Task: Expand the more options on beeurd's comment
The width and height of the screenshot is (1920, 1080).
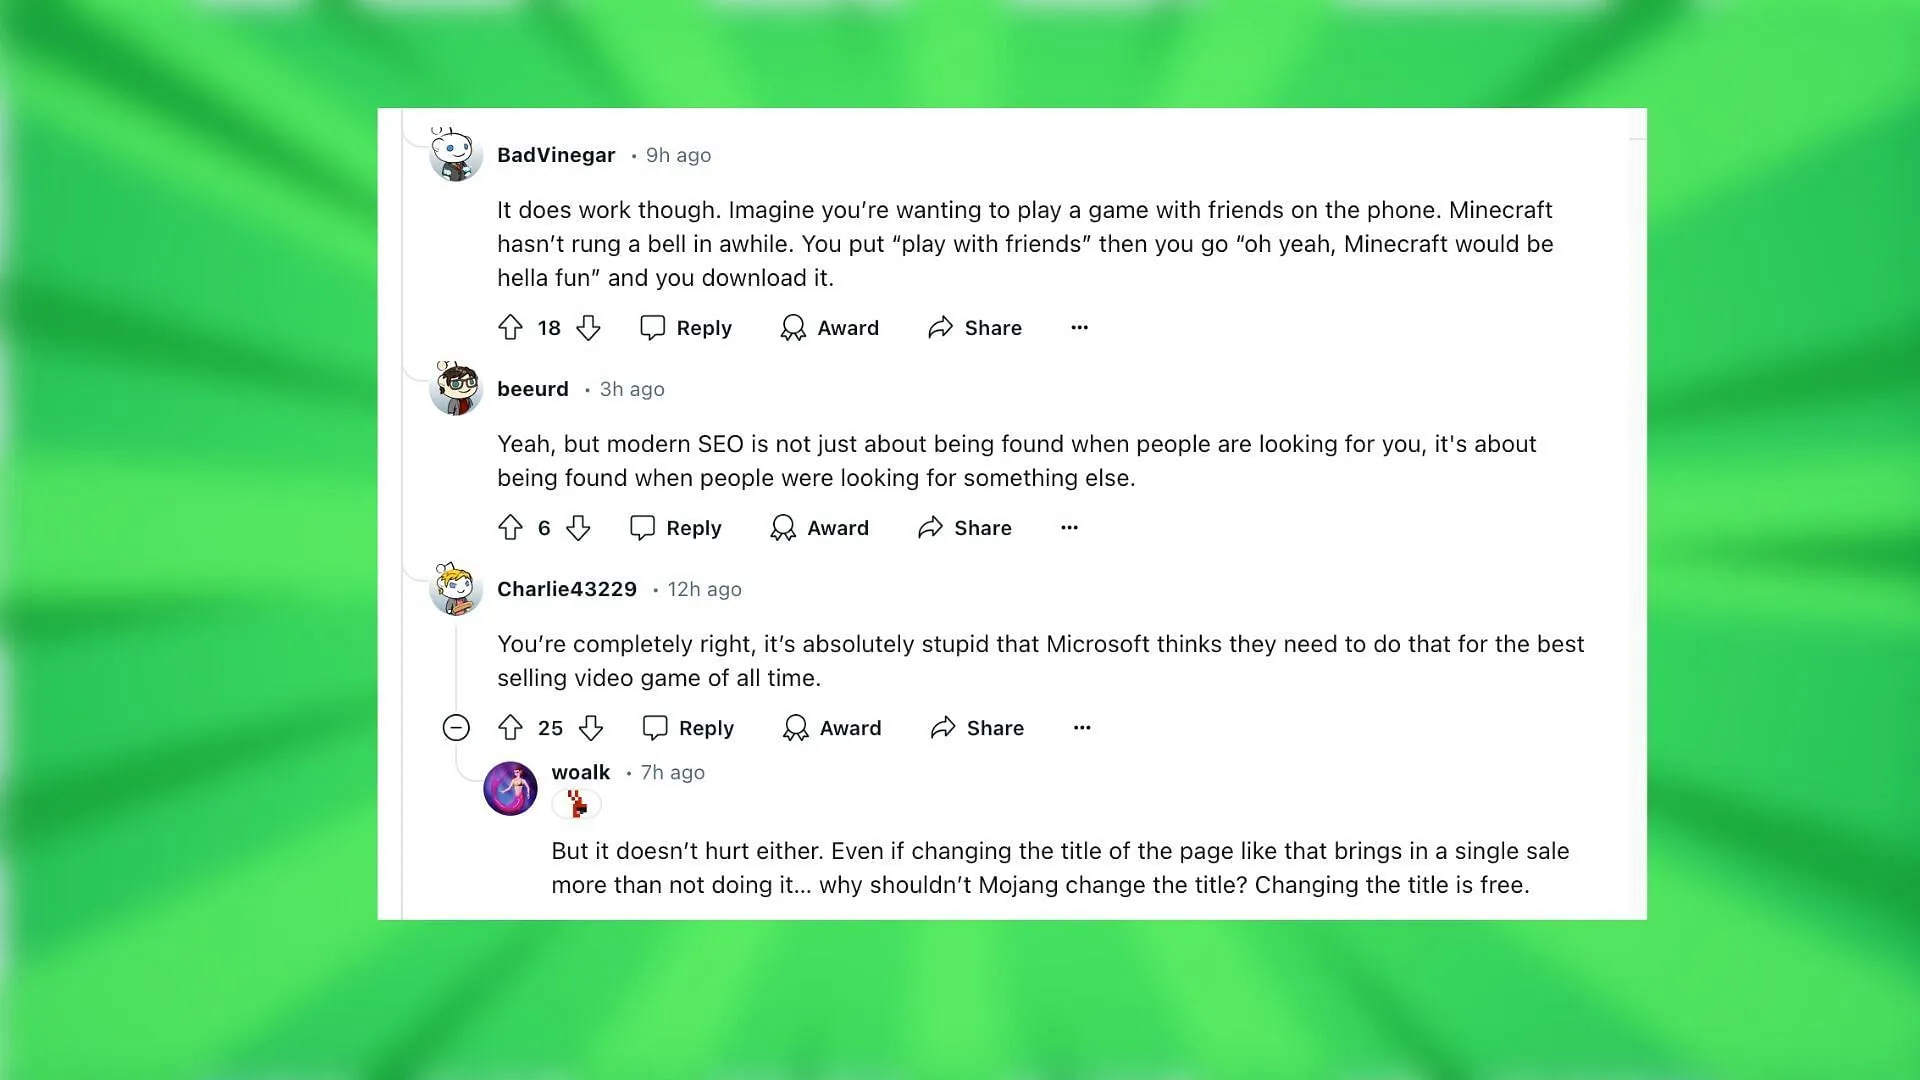Action: pos(1068,526)
